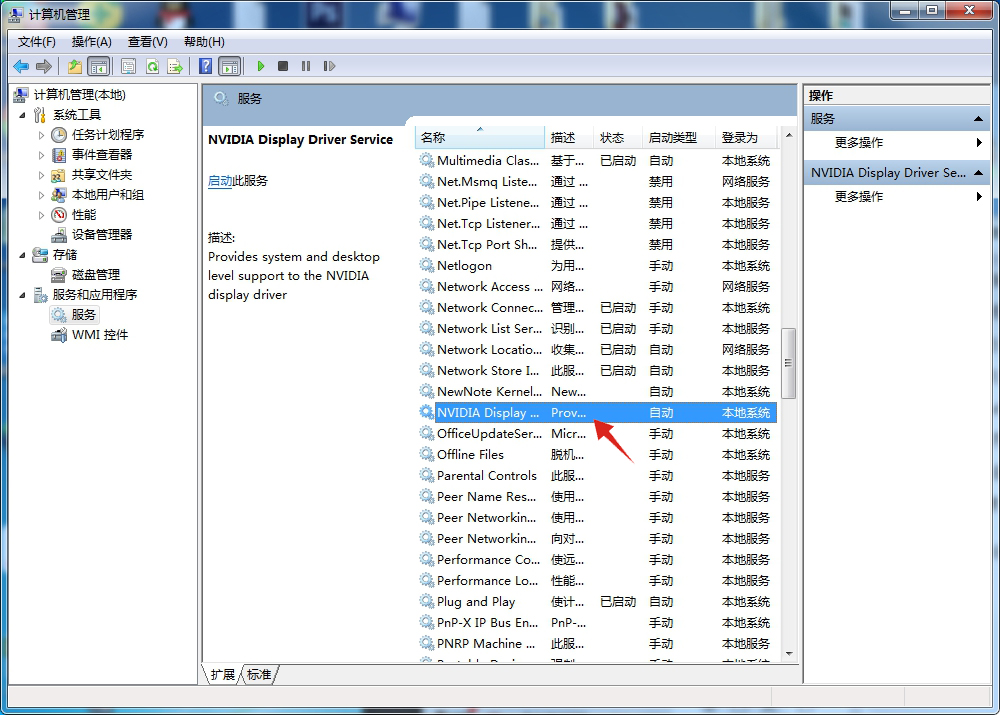The height and width of the screenshot is (715, 1000).
Task: Select the Network Access service row
Action: click(x=597, y=287)
